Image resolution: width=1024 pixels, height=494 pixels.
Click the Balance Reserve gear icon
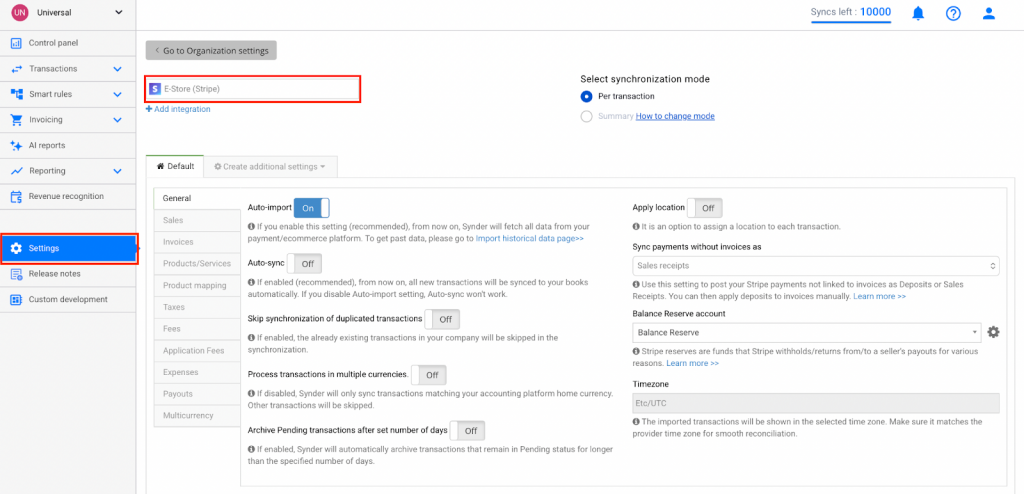(x=993, y=332)
